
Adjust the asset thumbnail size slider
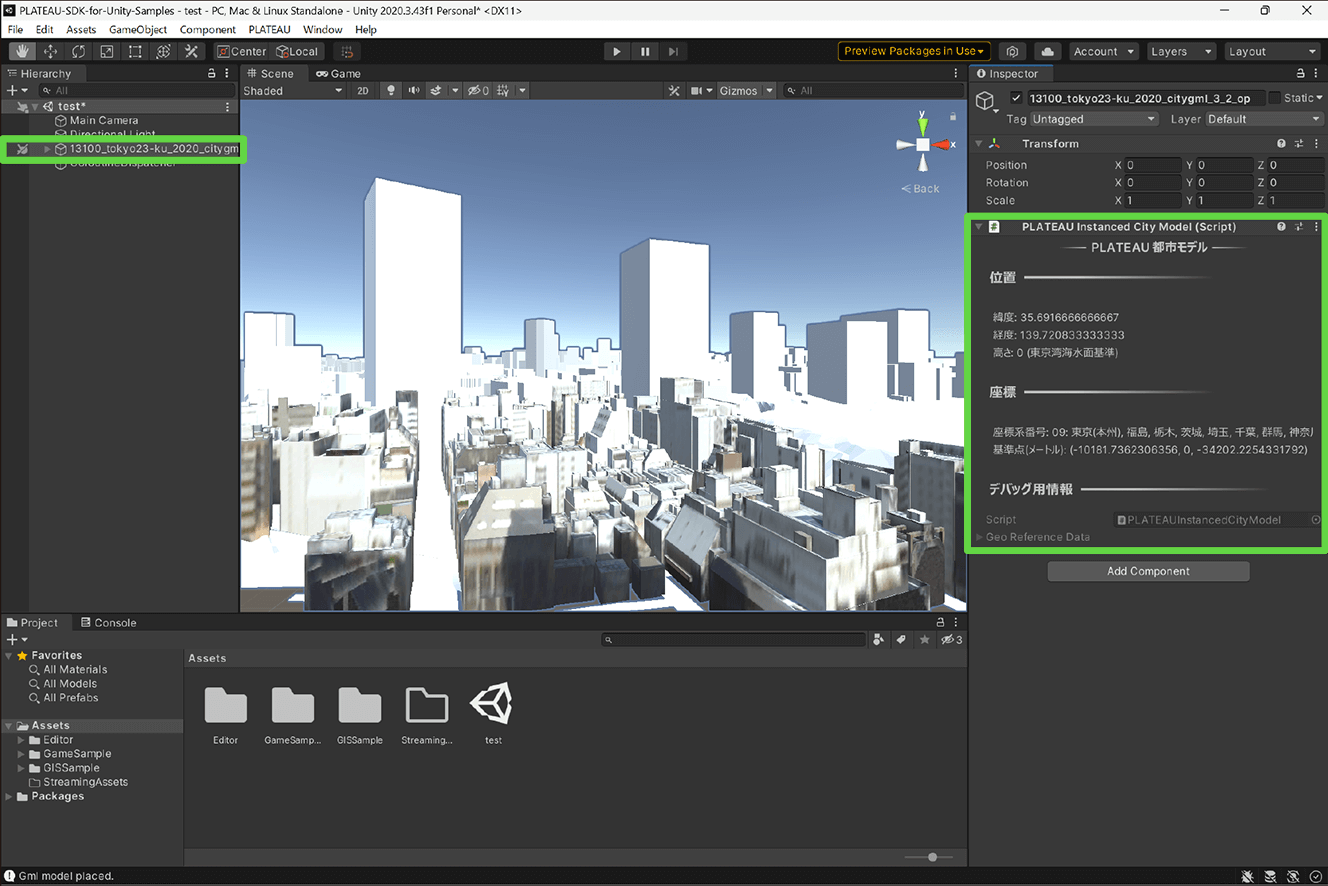coord(930,857)
